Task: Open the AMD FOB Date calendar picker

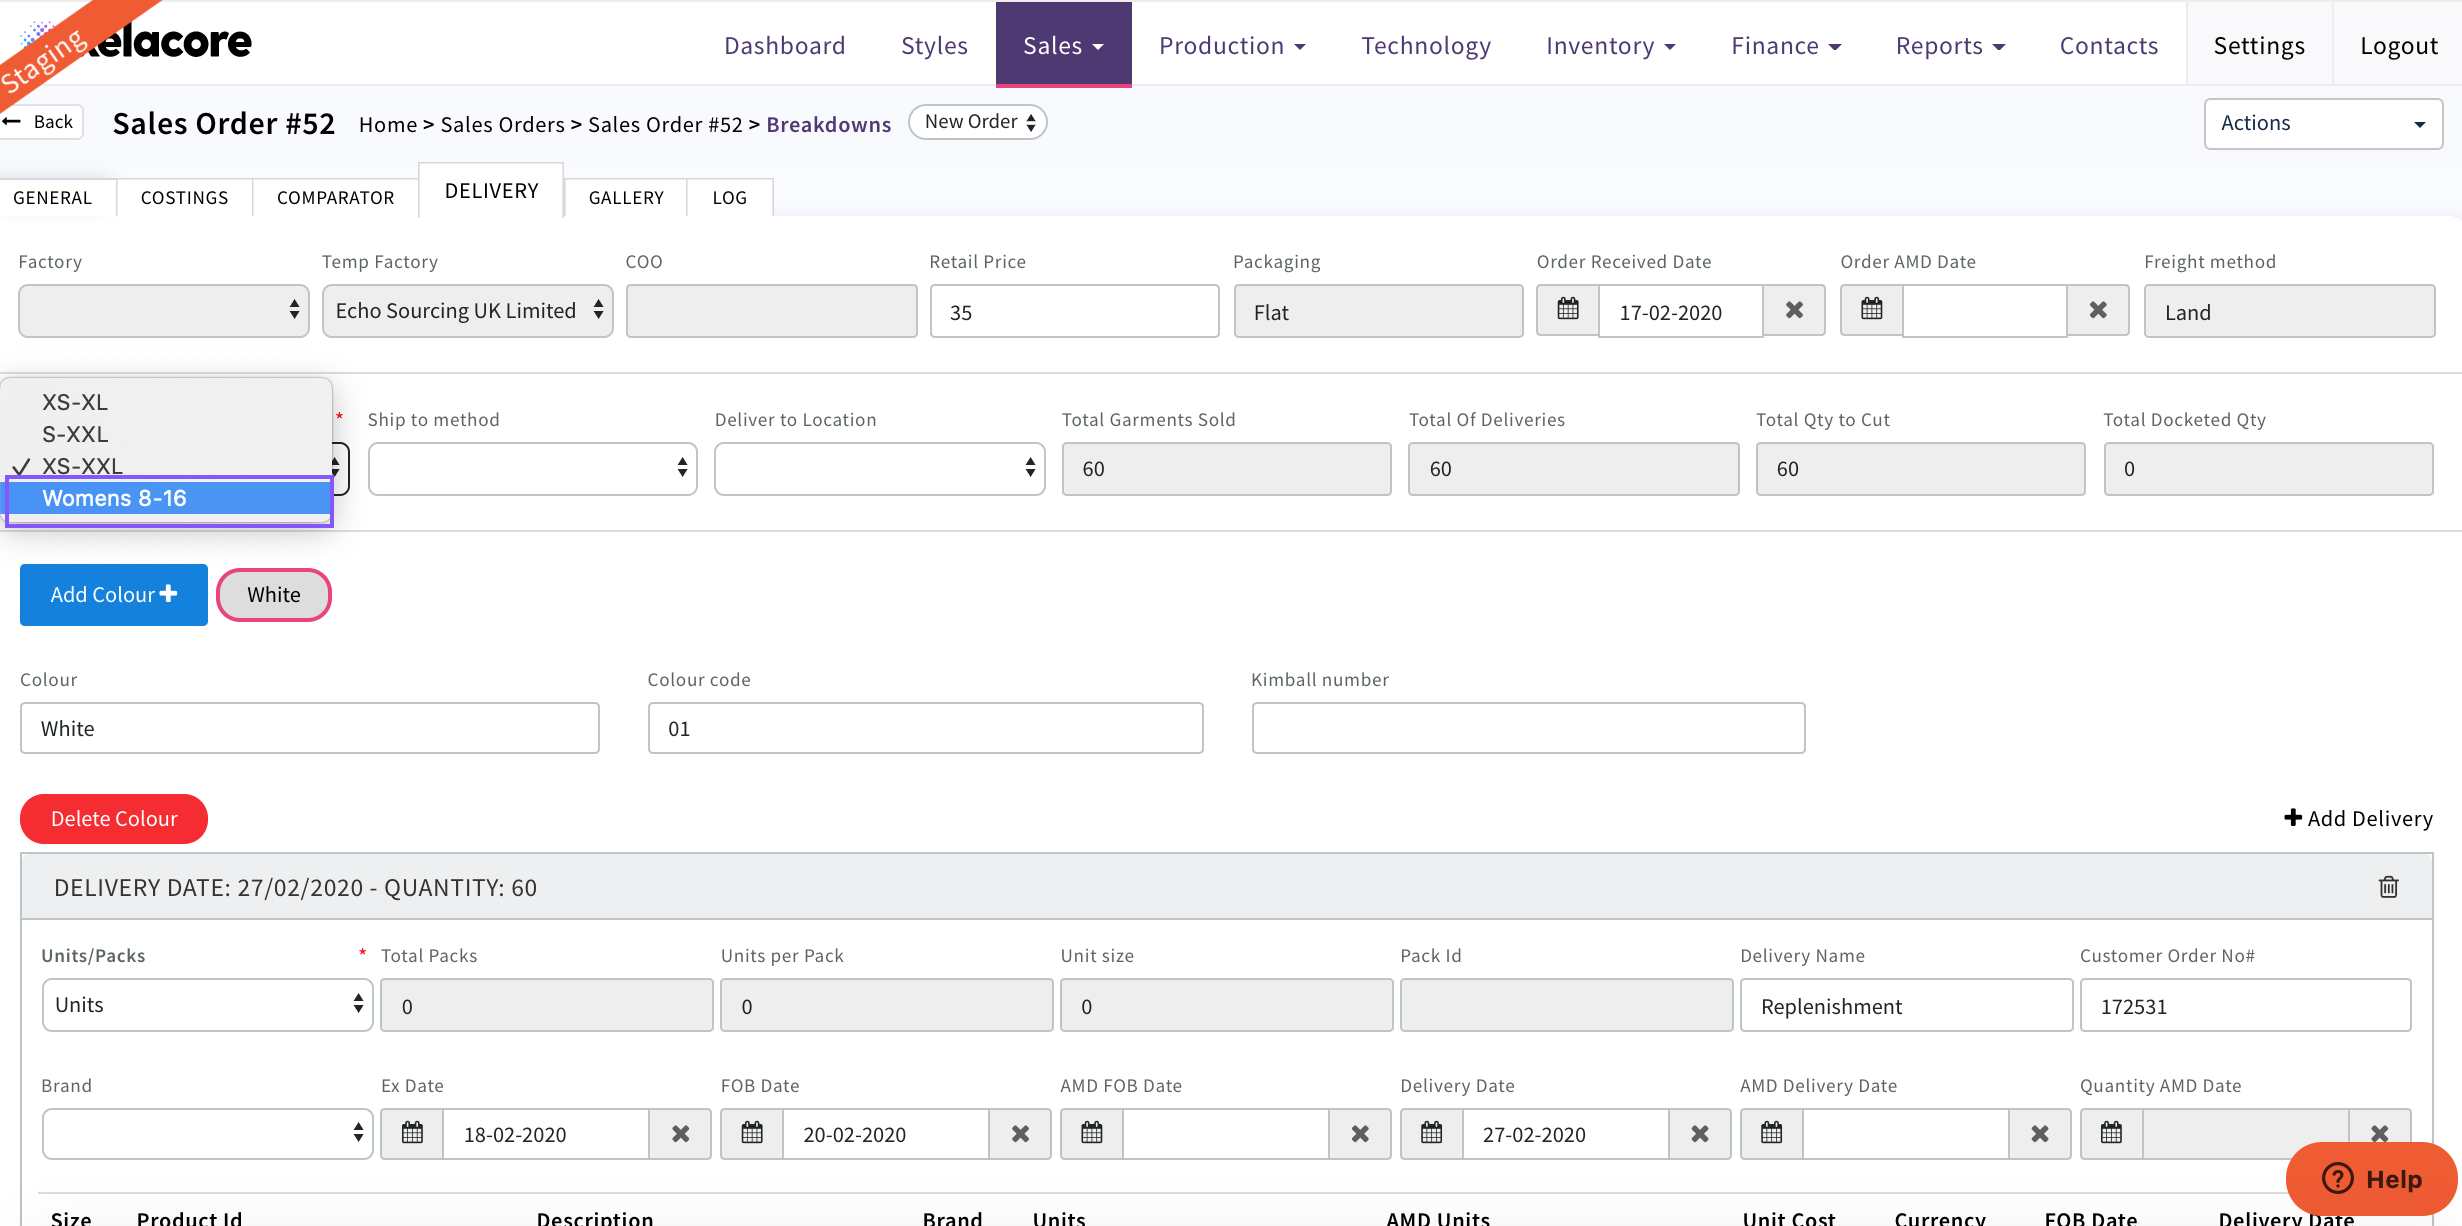Action: (1092, 1134)
